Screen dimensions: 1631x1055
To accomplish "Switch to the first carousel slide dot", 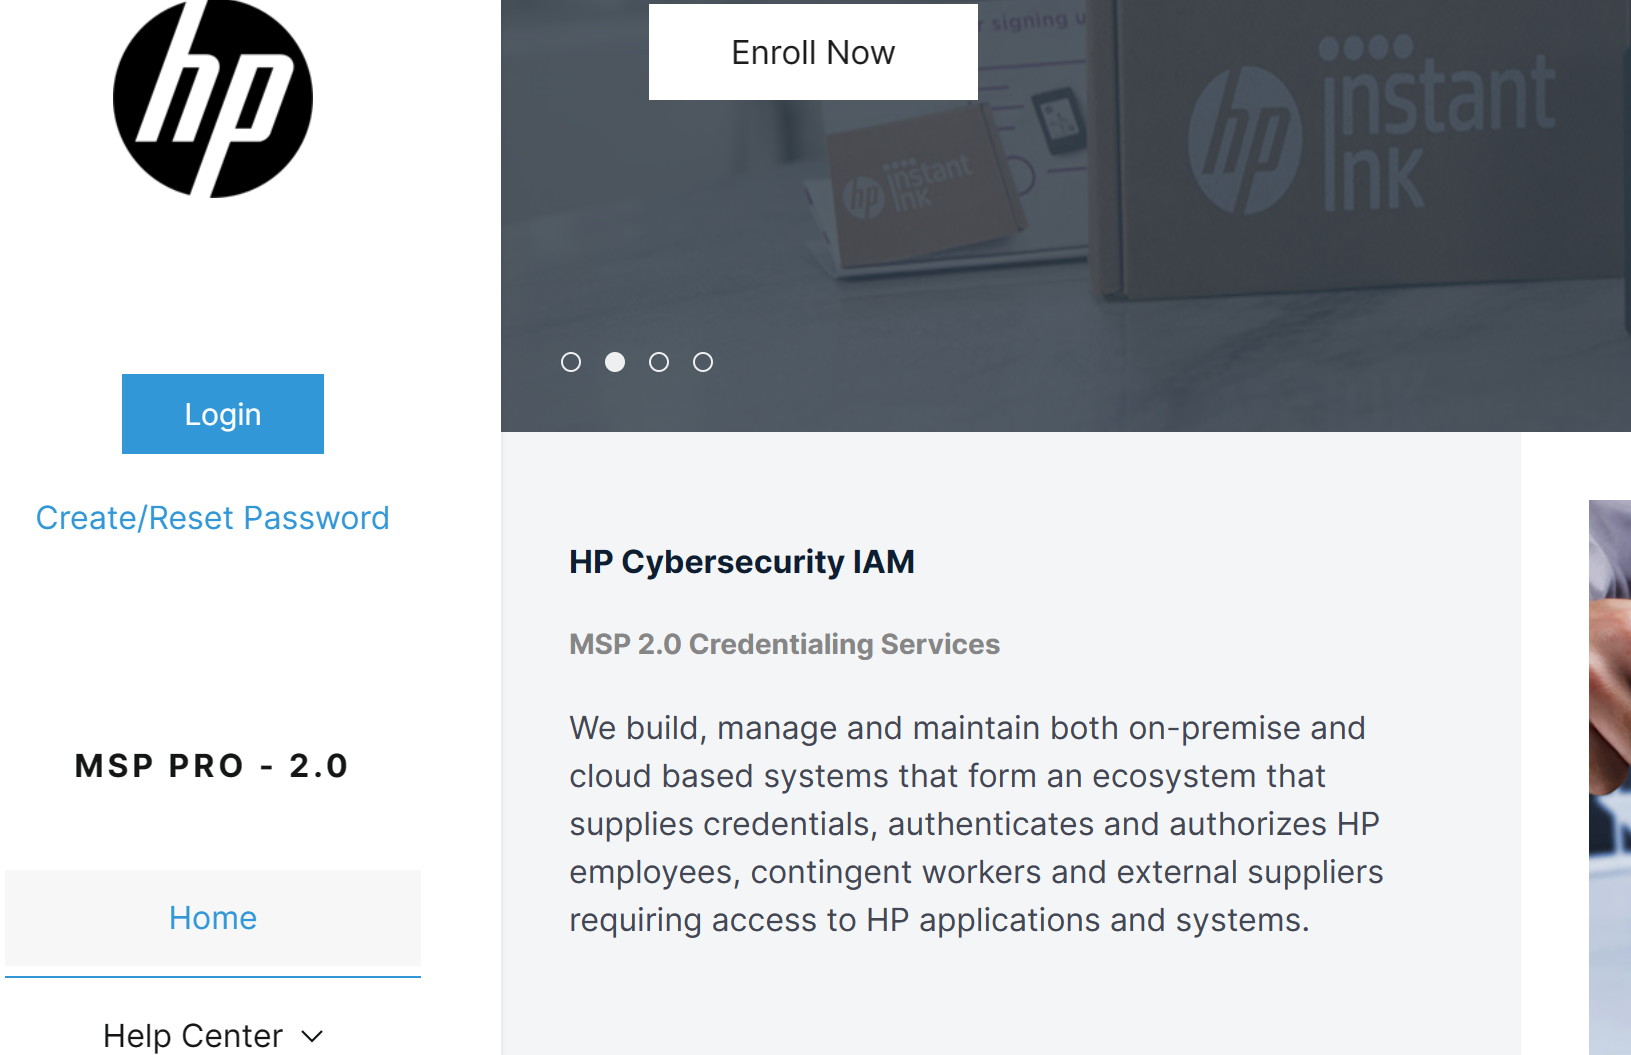I will (x=571, y=362).
